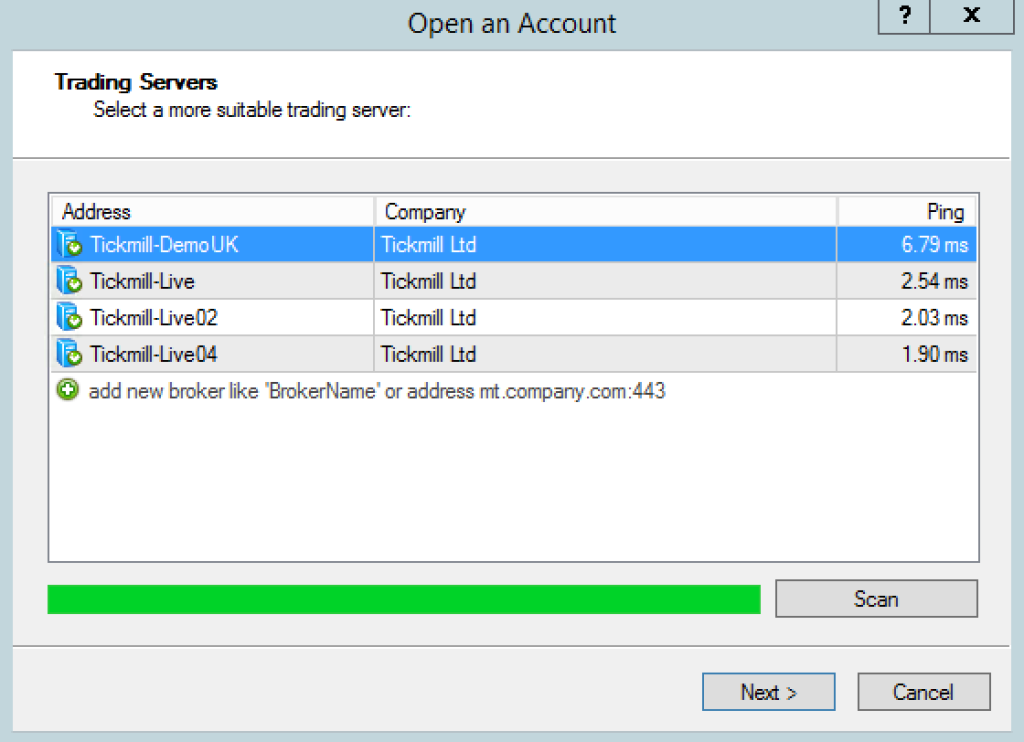Sort servers by Ping column header
This screenshot has width=1024, height=742.
coord(906,212)
